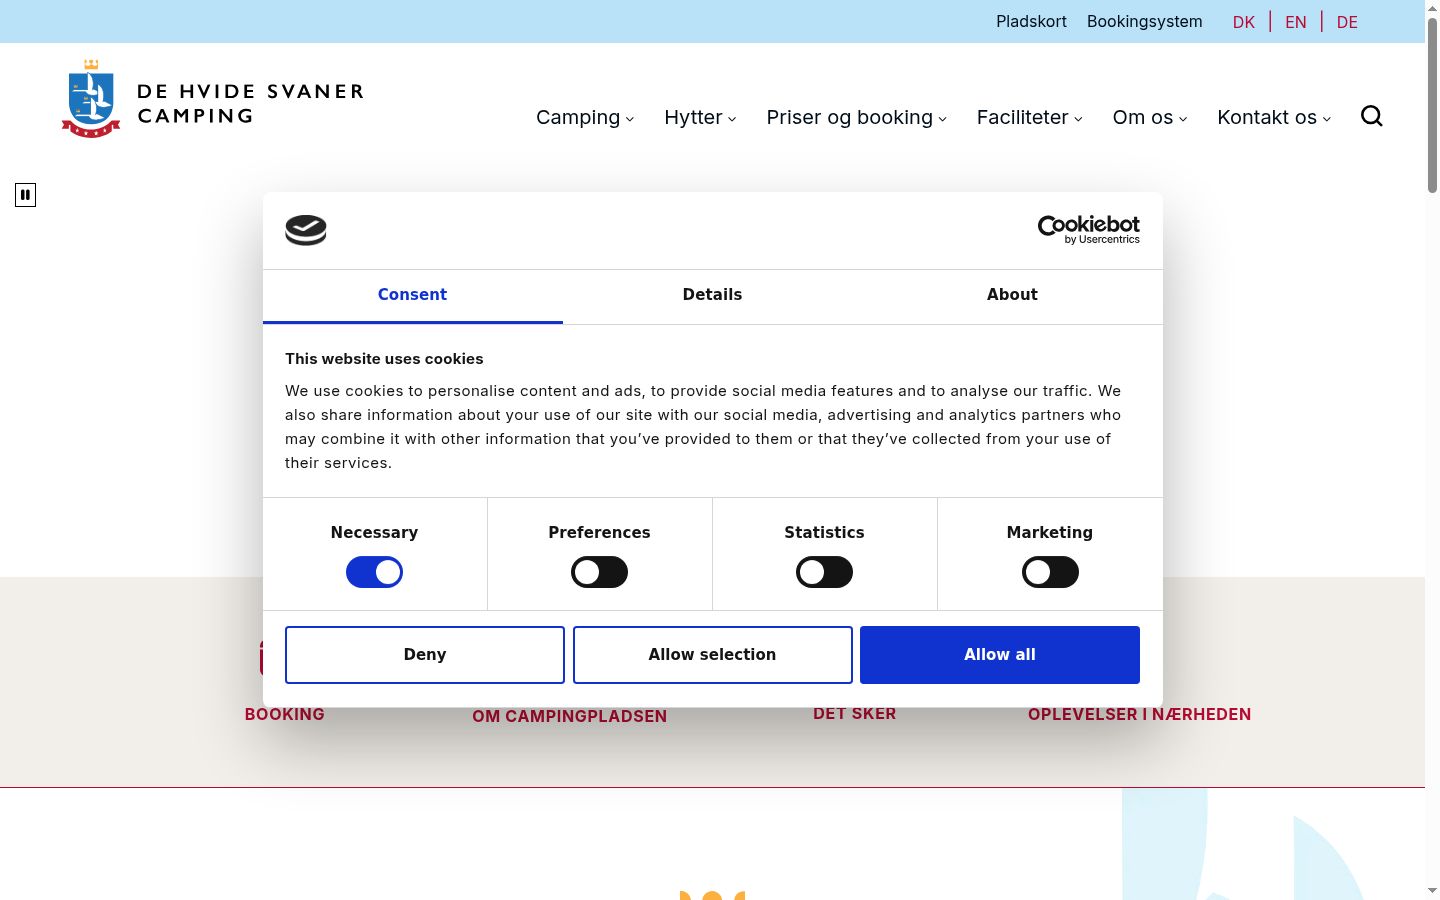Image resolution: width=1440 pixels, height=900 pixels.
Task: Switch to the About tab
Action: coord(1012,295)
